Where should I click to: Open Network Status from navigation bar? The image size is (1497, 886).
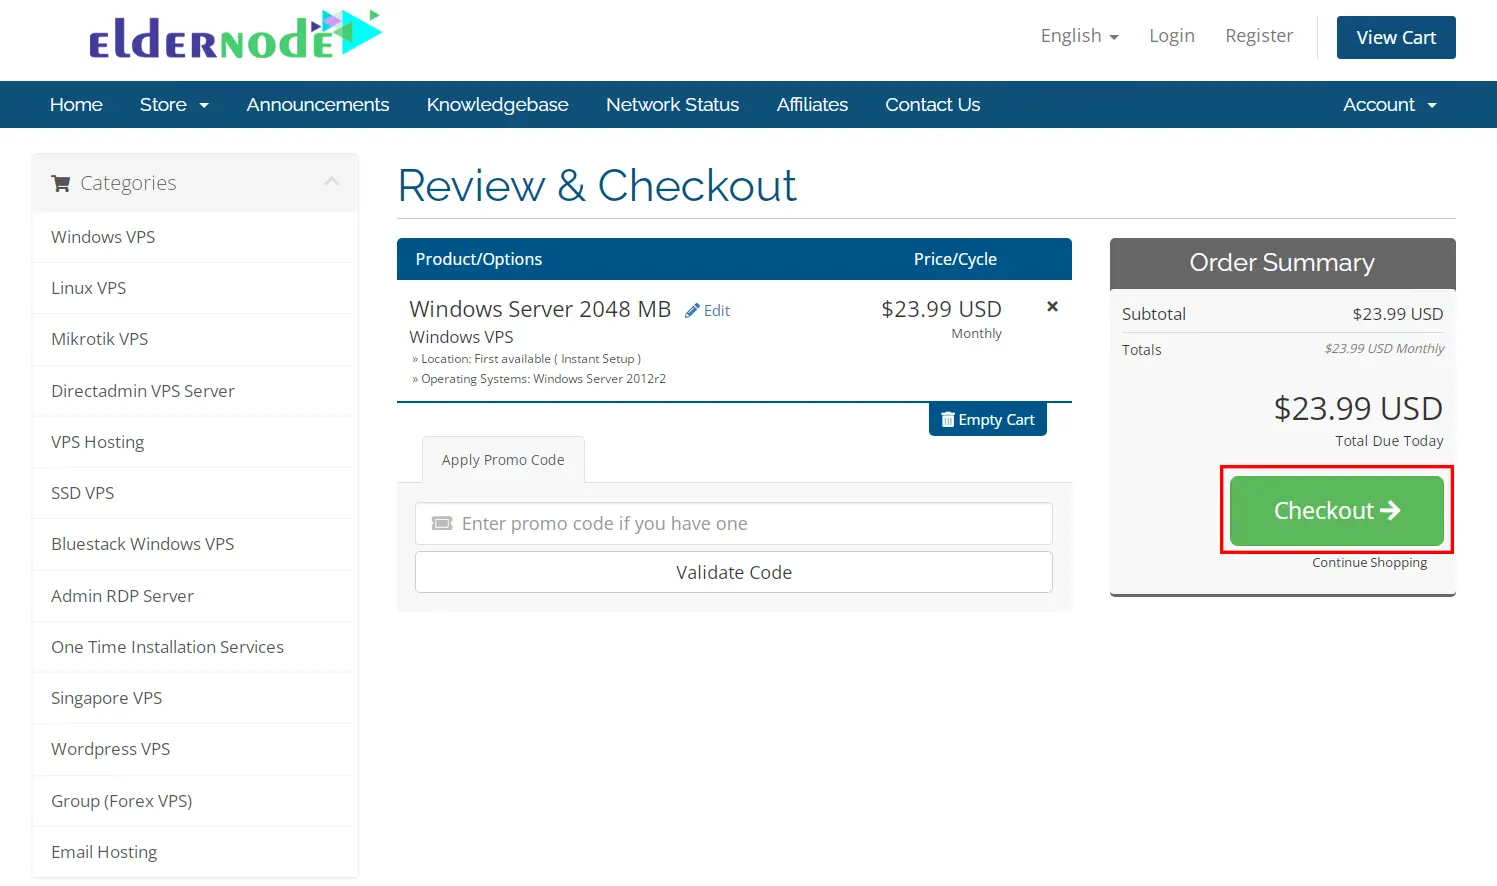672,105
